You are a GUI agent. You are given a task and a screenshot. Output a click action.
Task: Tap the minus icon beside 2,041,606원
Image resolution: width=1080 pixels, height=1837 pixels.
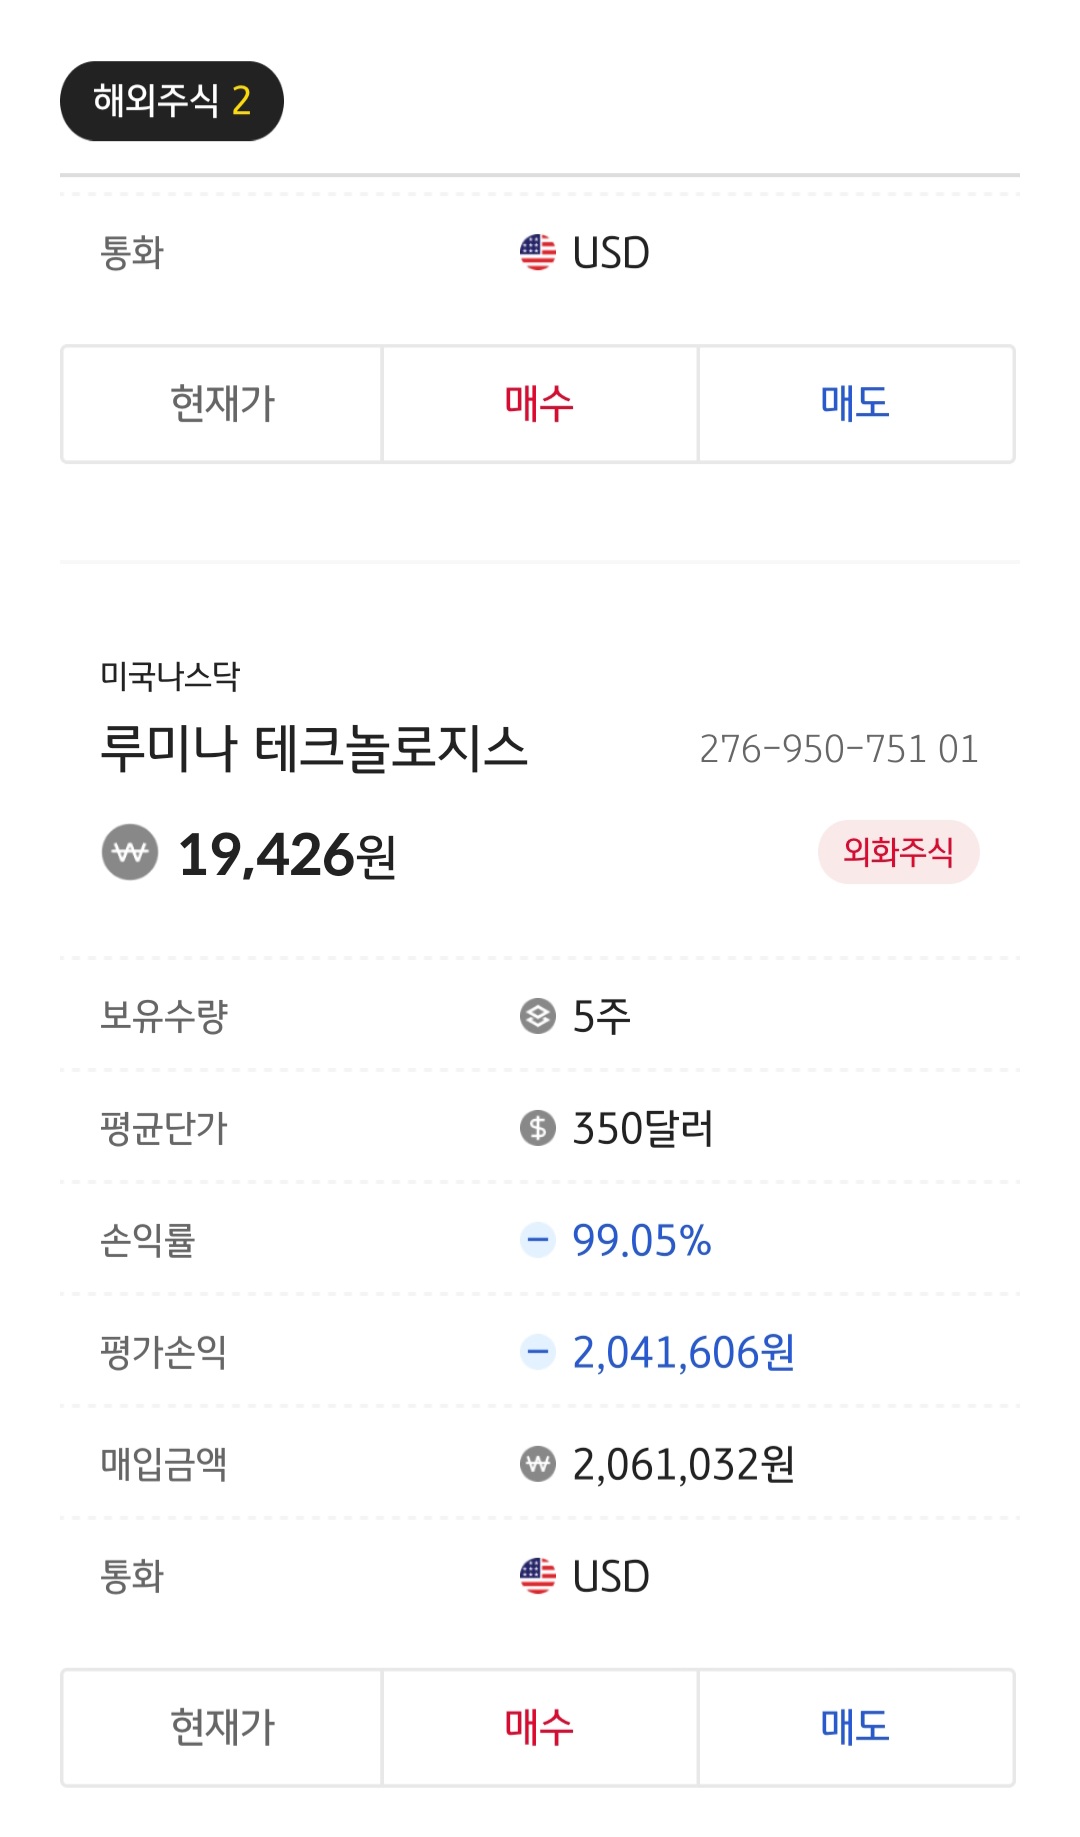click(538, 1352)
